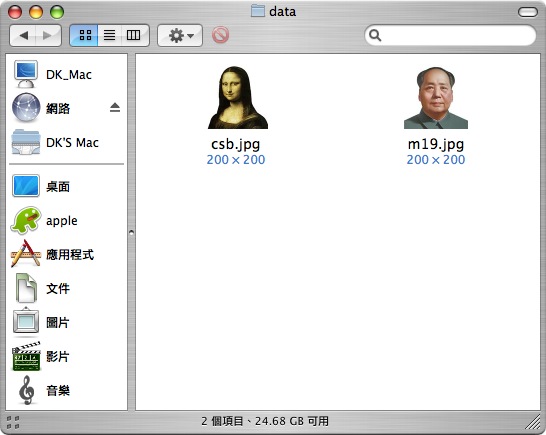The image size is (546, 435).
Task: Switch to list view
Action: point(109,35)
